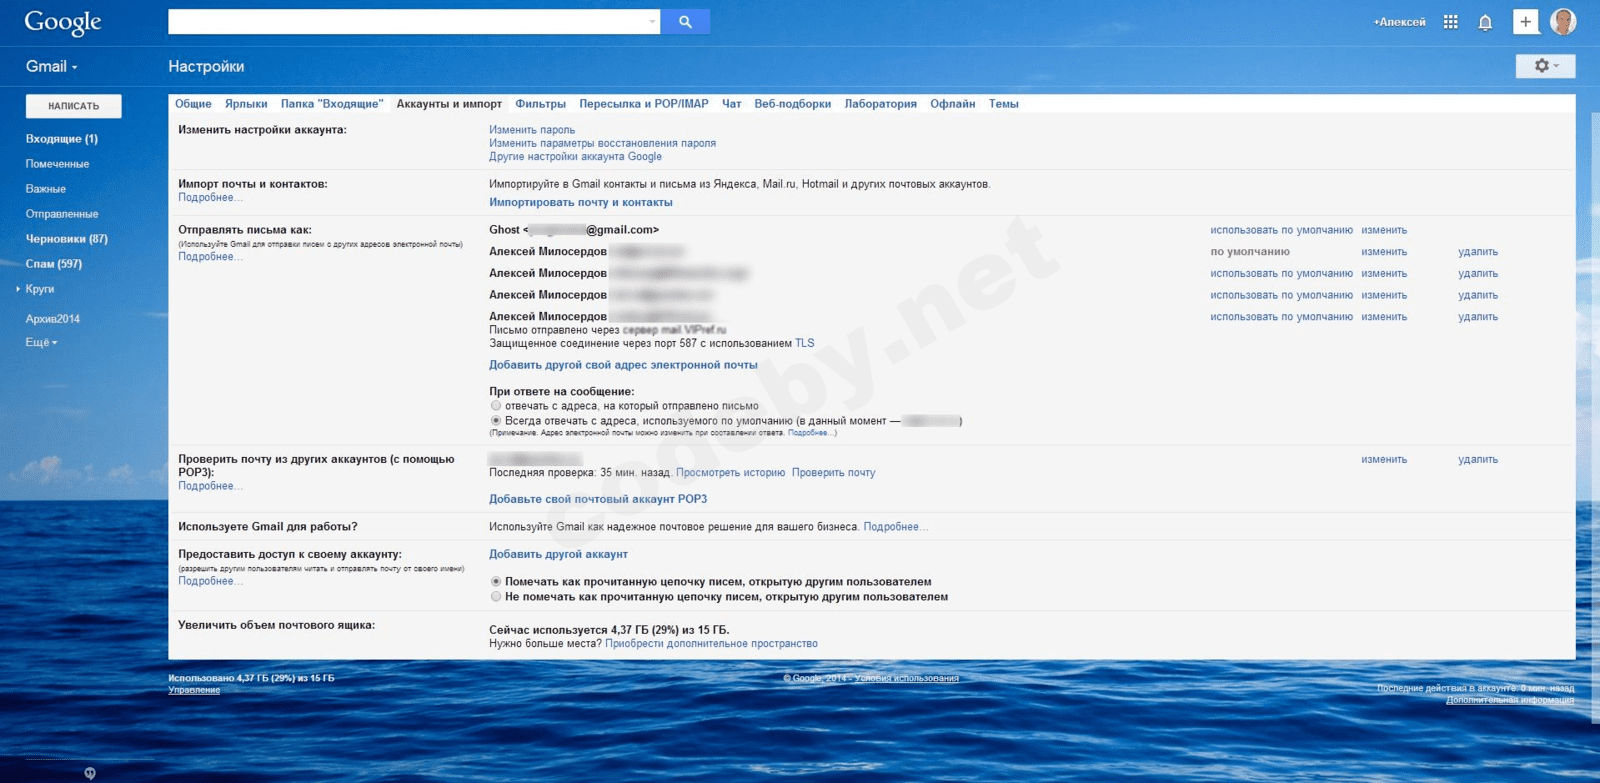Image resolution: width=1600 pixels, height=783 pixels.
Task: Select "Всегда отвечать с адреса, используемого по умолчанию"
Action: 496,421
